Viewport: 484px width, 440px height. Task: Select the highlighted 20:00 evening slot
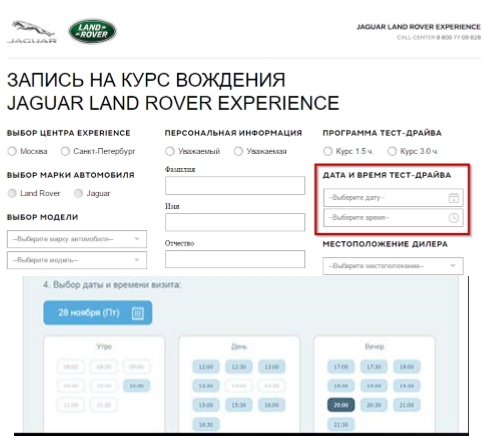click(x=341, y=405)
